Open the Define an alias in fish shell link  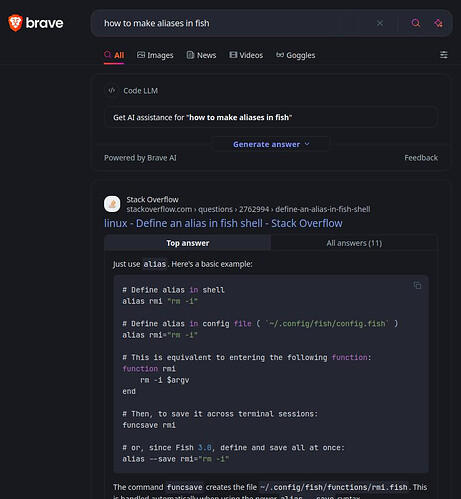(x=223, y=223)
